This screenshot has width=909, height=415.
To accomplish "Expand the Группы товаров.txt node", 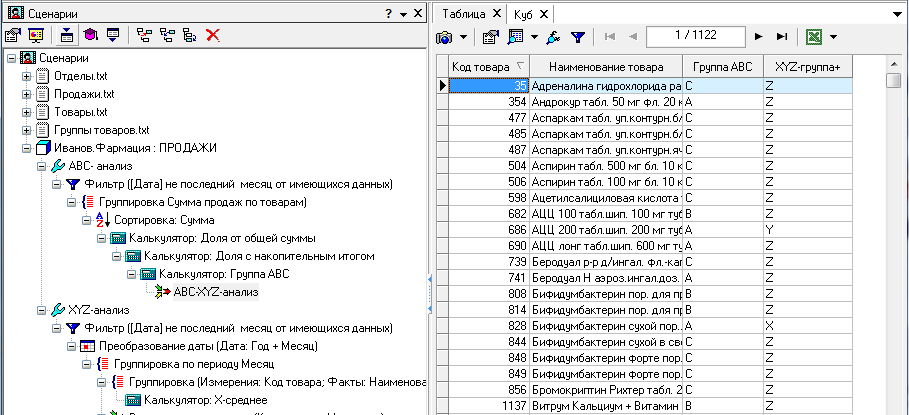I will pyautogui.click(x=27, y=130).
